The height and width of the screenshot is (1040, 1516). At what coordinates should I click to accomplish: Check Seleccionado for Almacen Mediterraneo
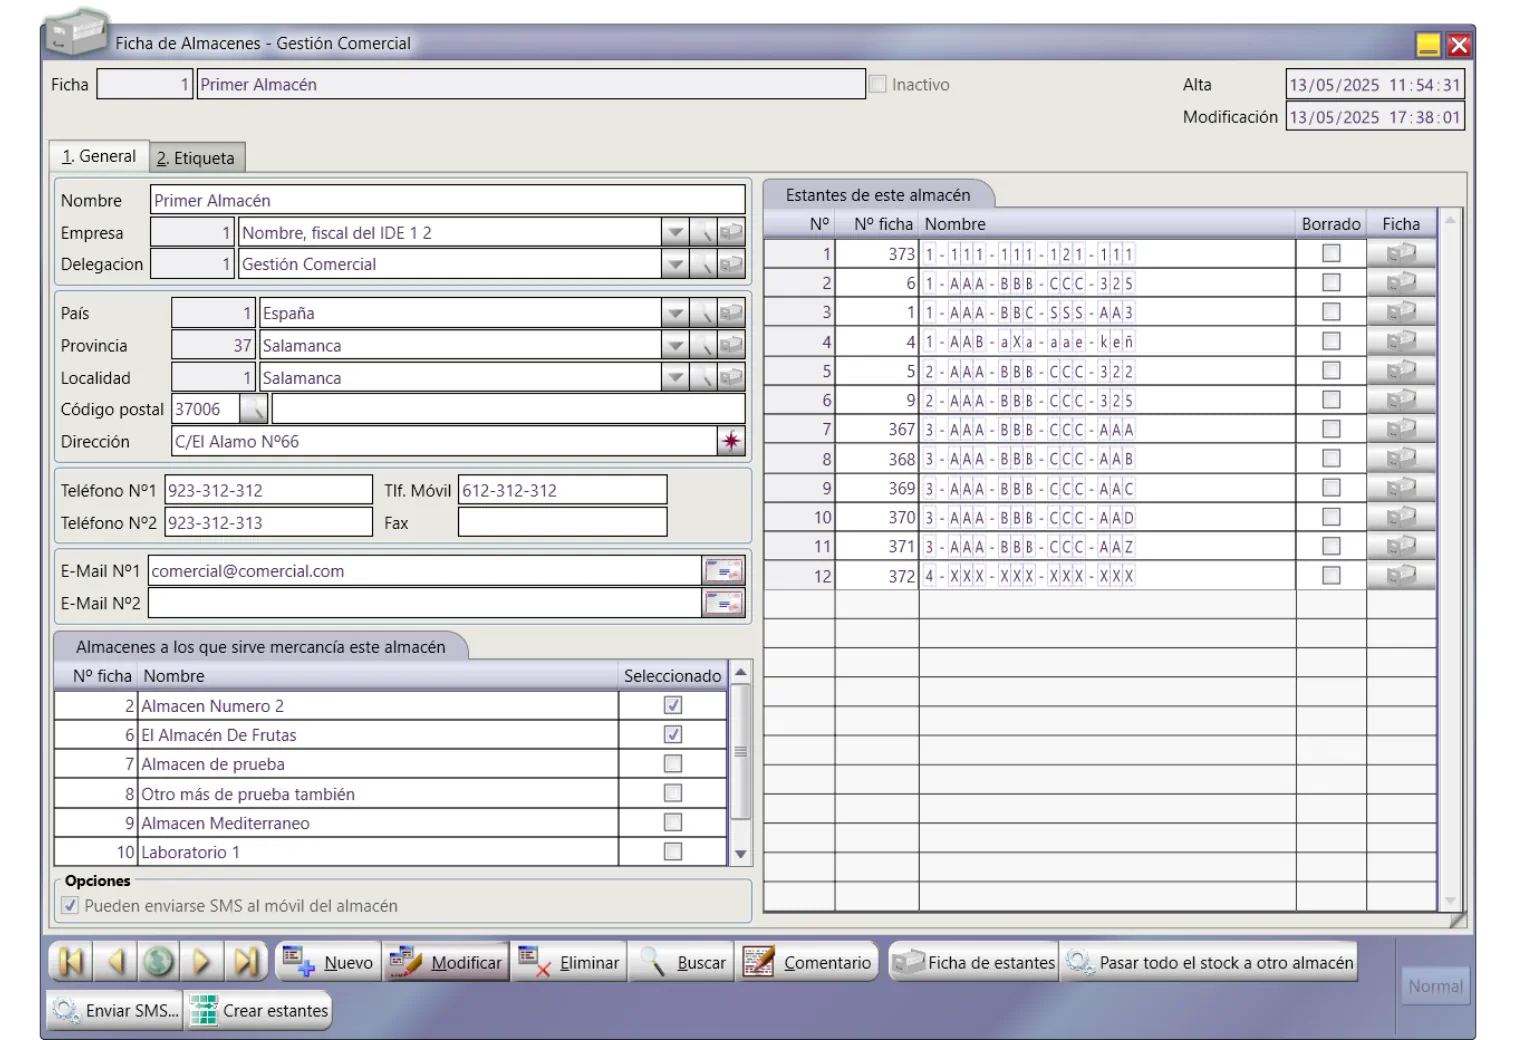(x=673, y=822)
